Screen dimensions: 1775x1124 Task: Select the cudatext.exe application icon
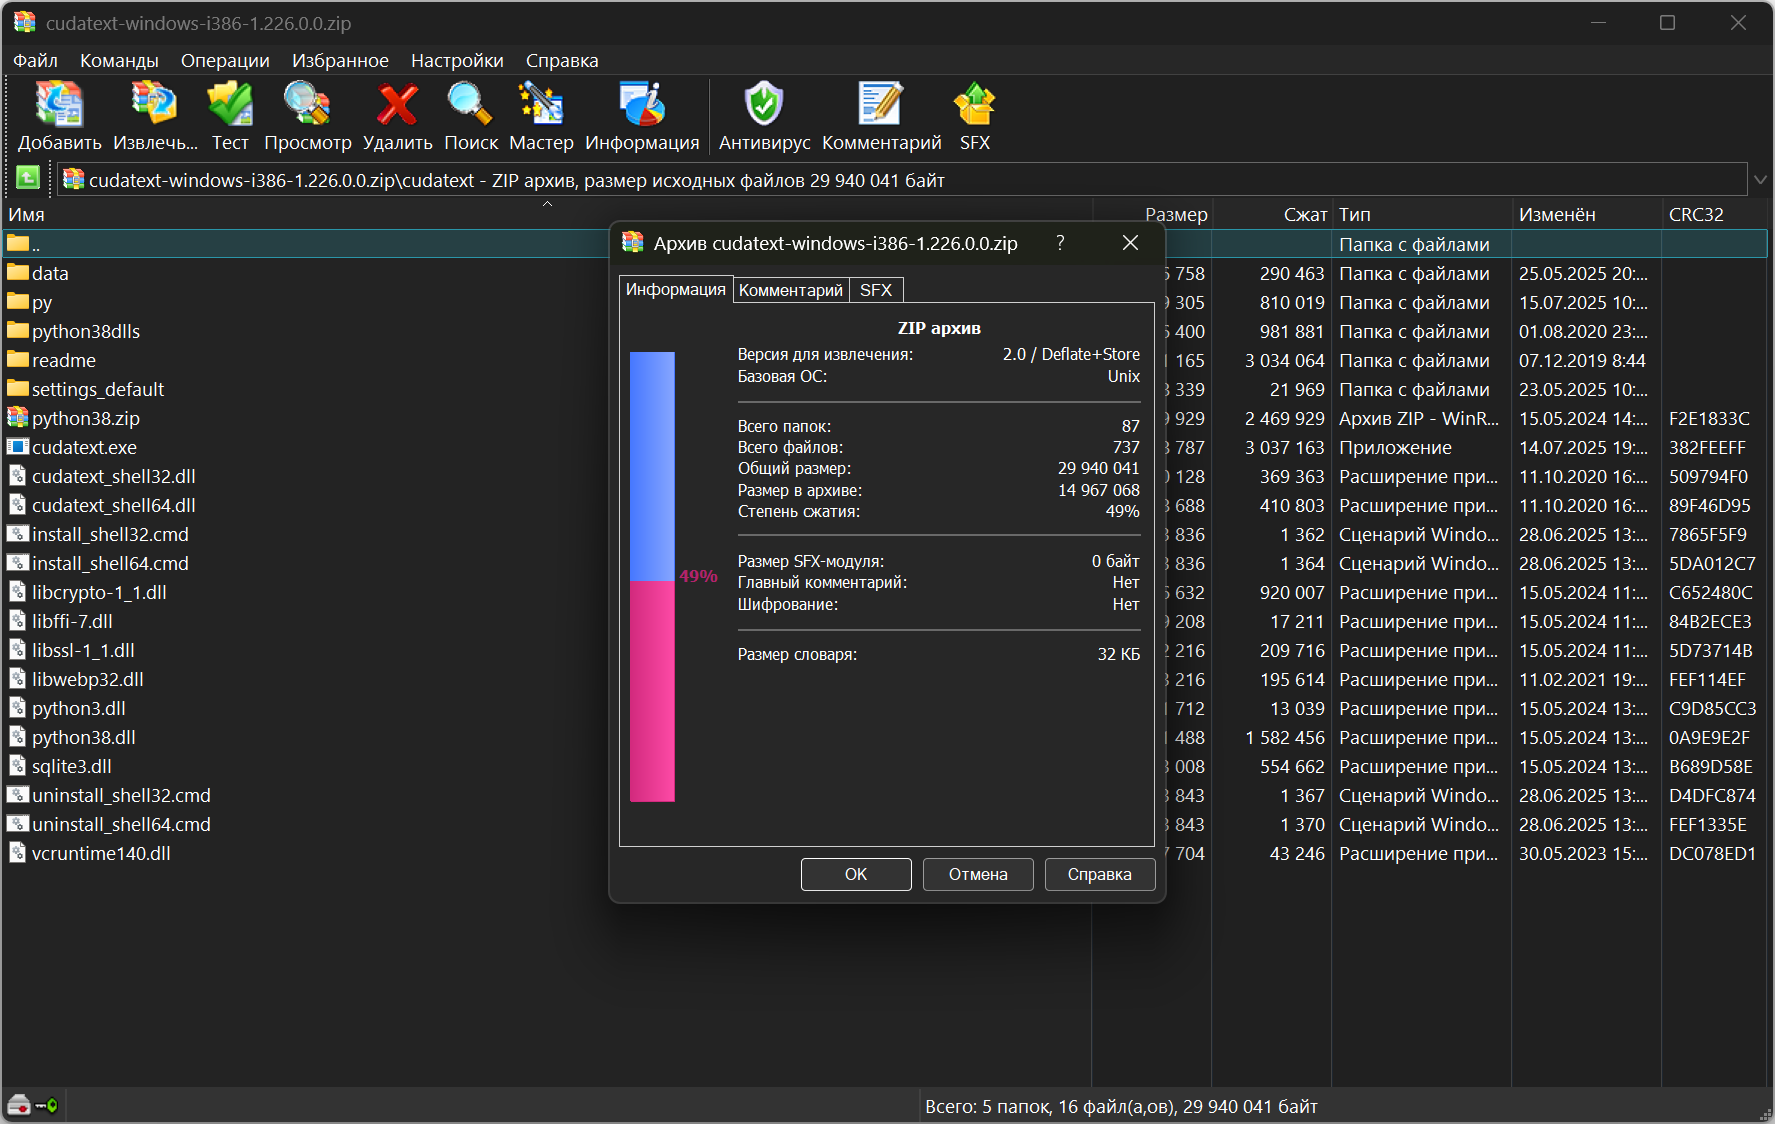[x=18, y=446]
